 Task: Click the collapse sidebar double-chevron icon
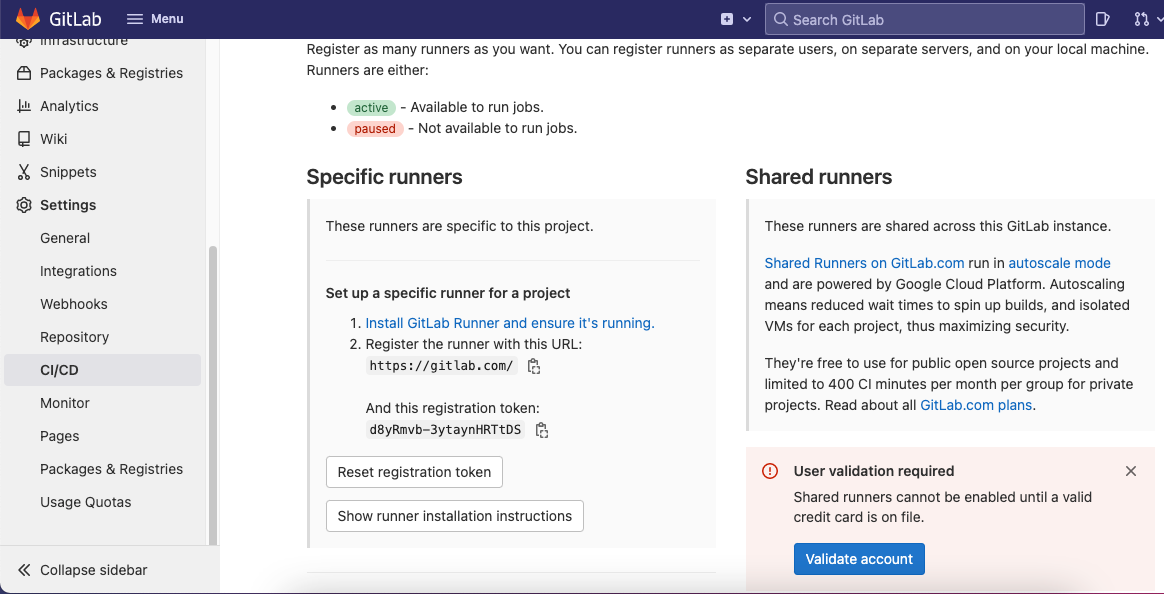24,569
